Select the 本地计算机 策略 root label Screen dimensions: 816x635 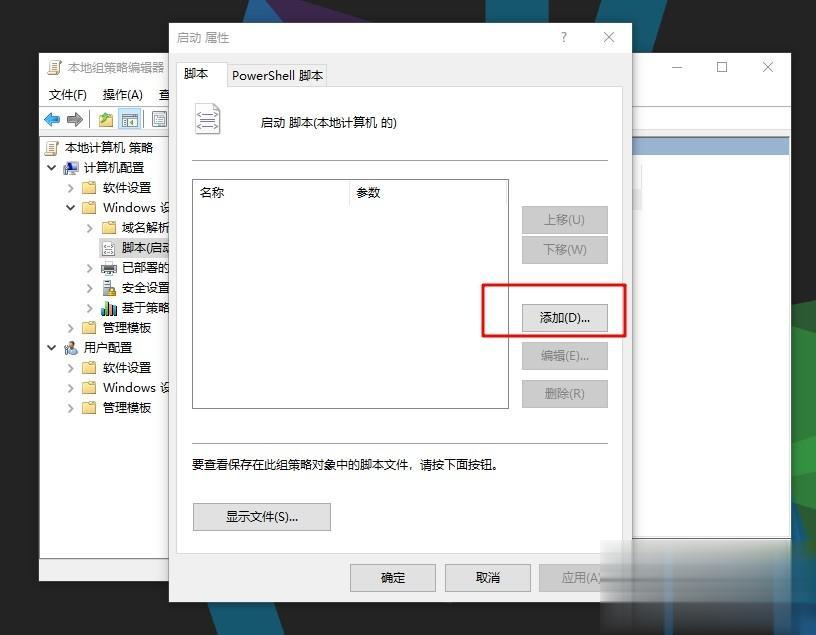coord(108,148)
